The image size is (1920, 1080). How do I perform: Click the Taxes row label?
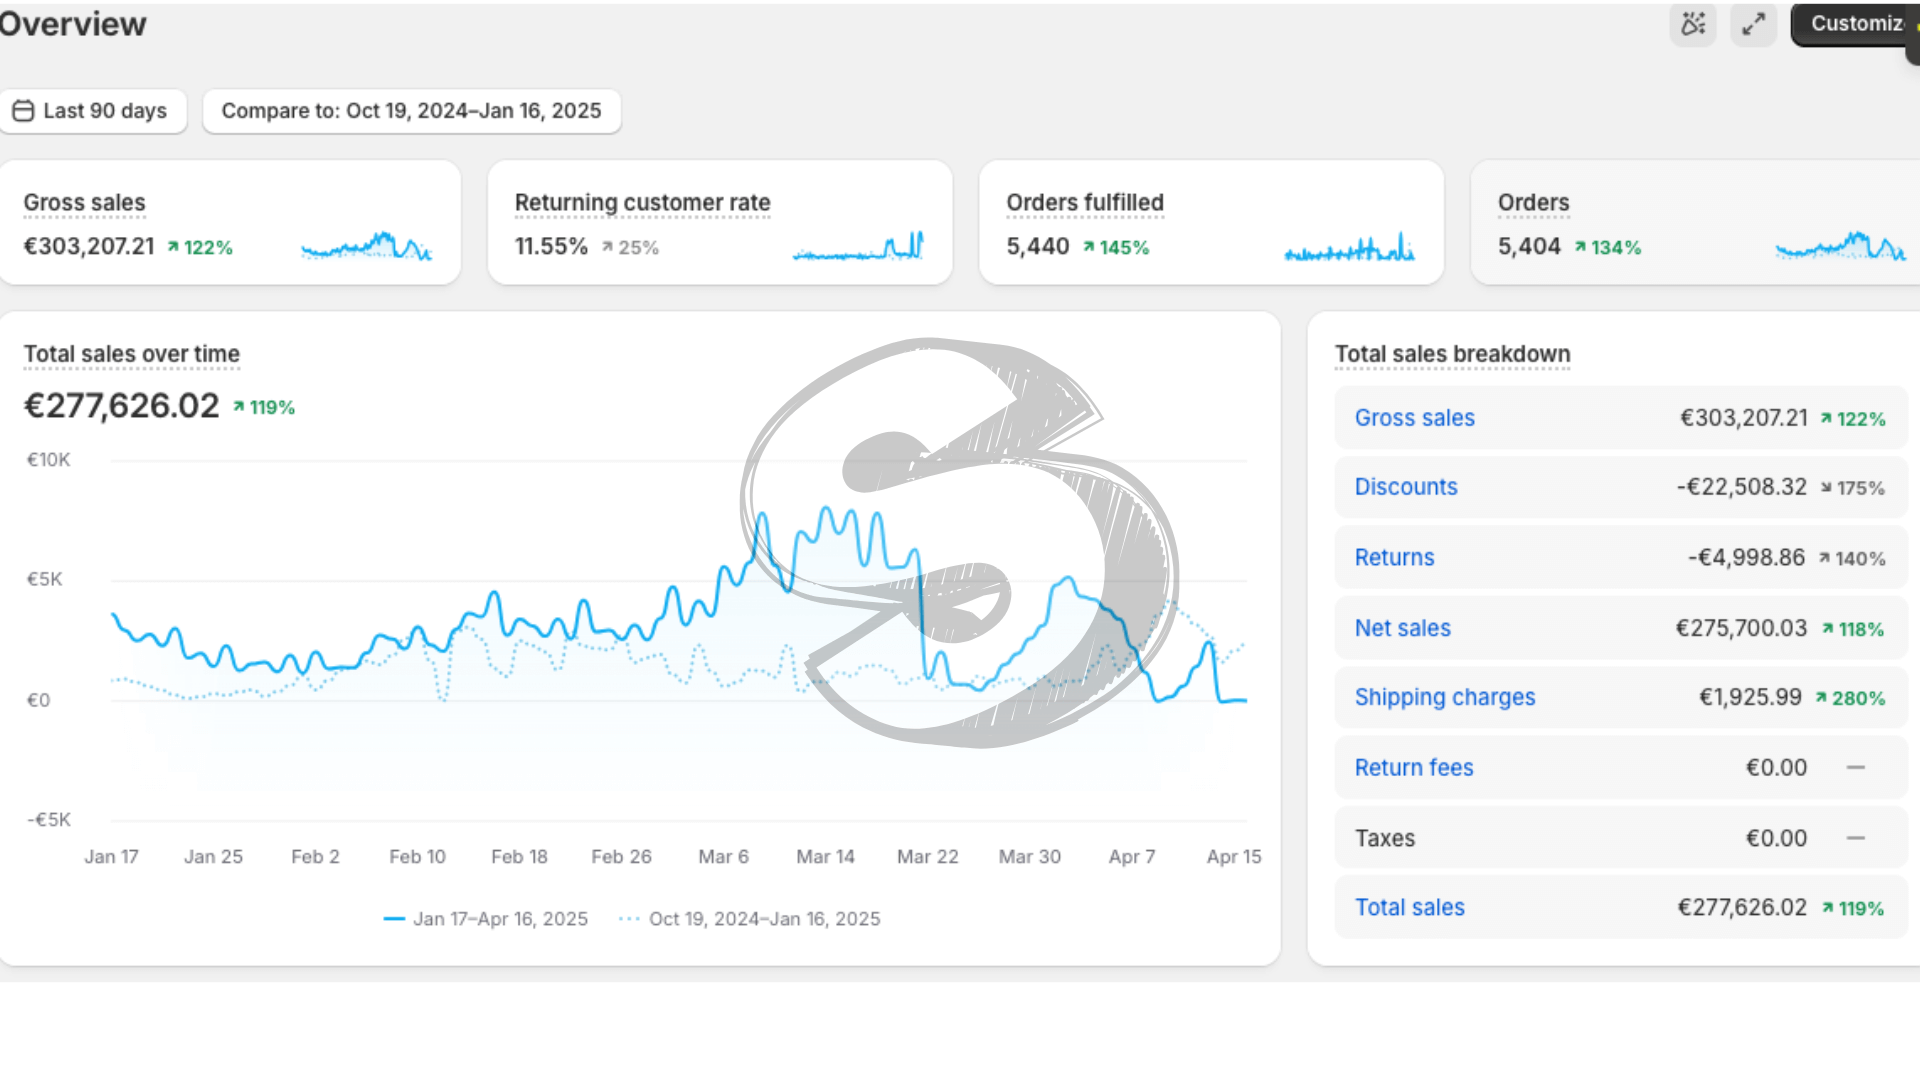[1384, 838]
